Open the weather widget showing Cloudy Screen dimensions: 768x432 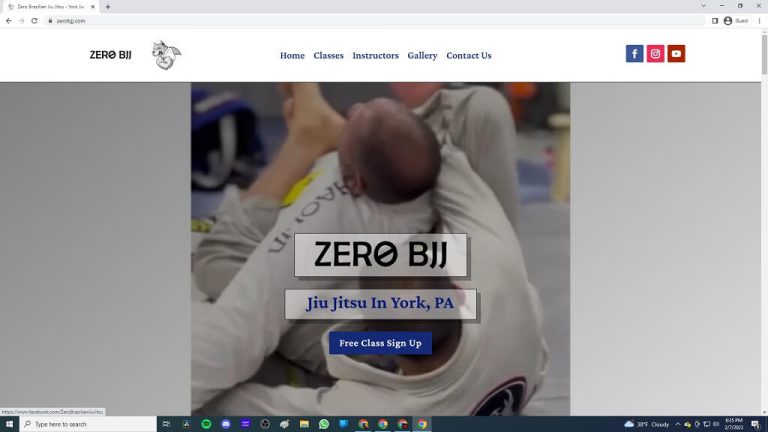click(x=647, y=424)
